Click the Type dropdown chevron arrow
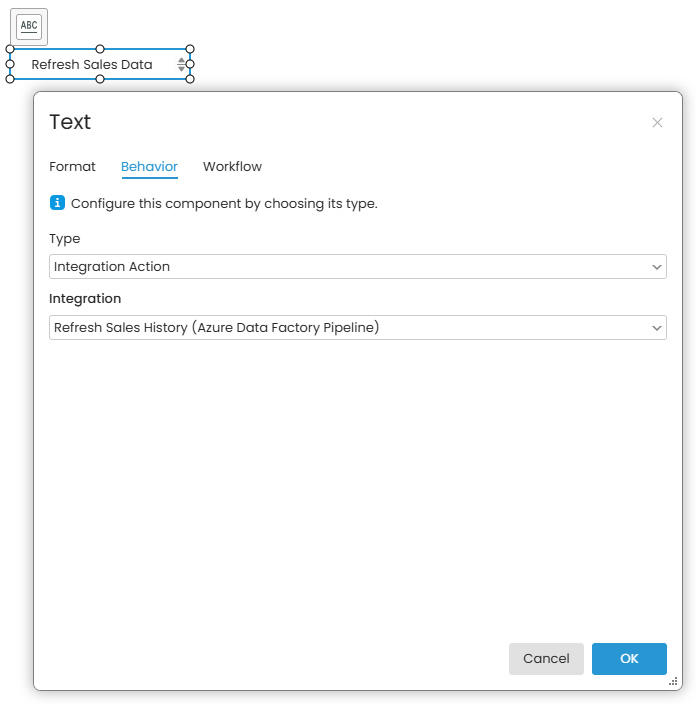The image size is (696, 704). click(x=656, y=267)
